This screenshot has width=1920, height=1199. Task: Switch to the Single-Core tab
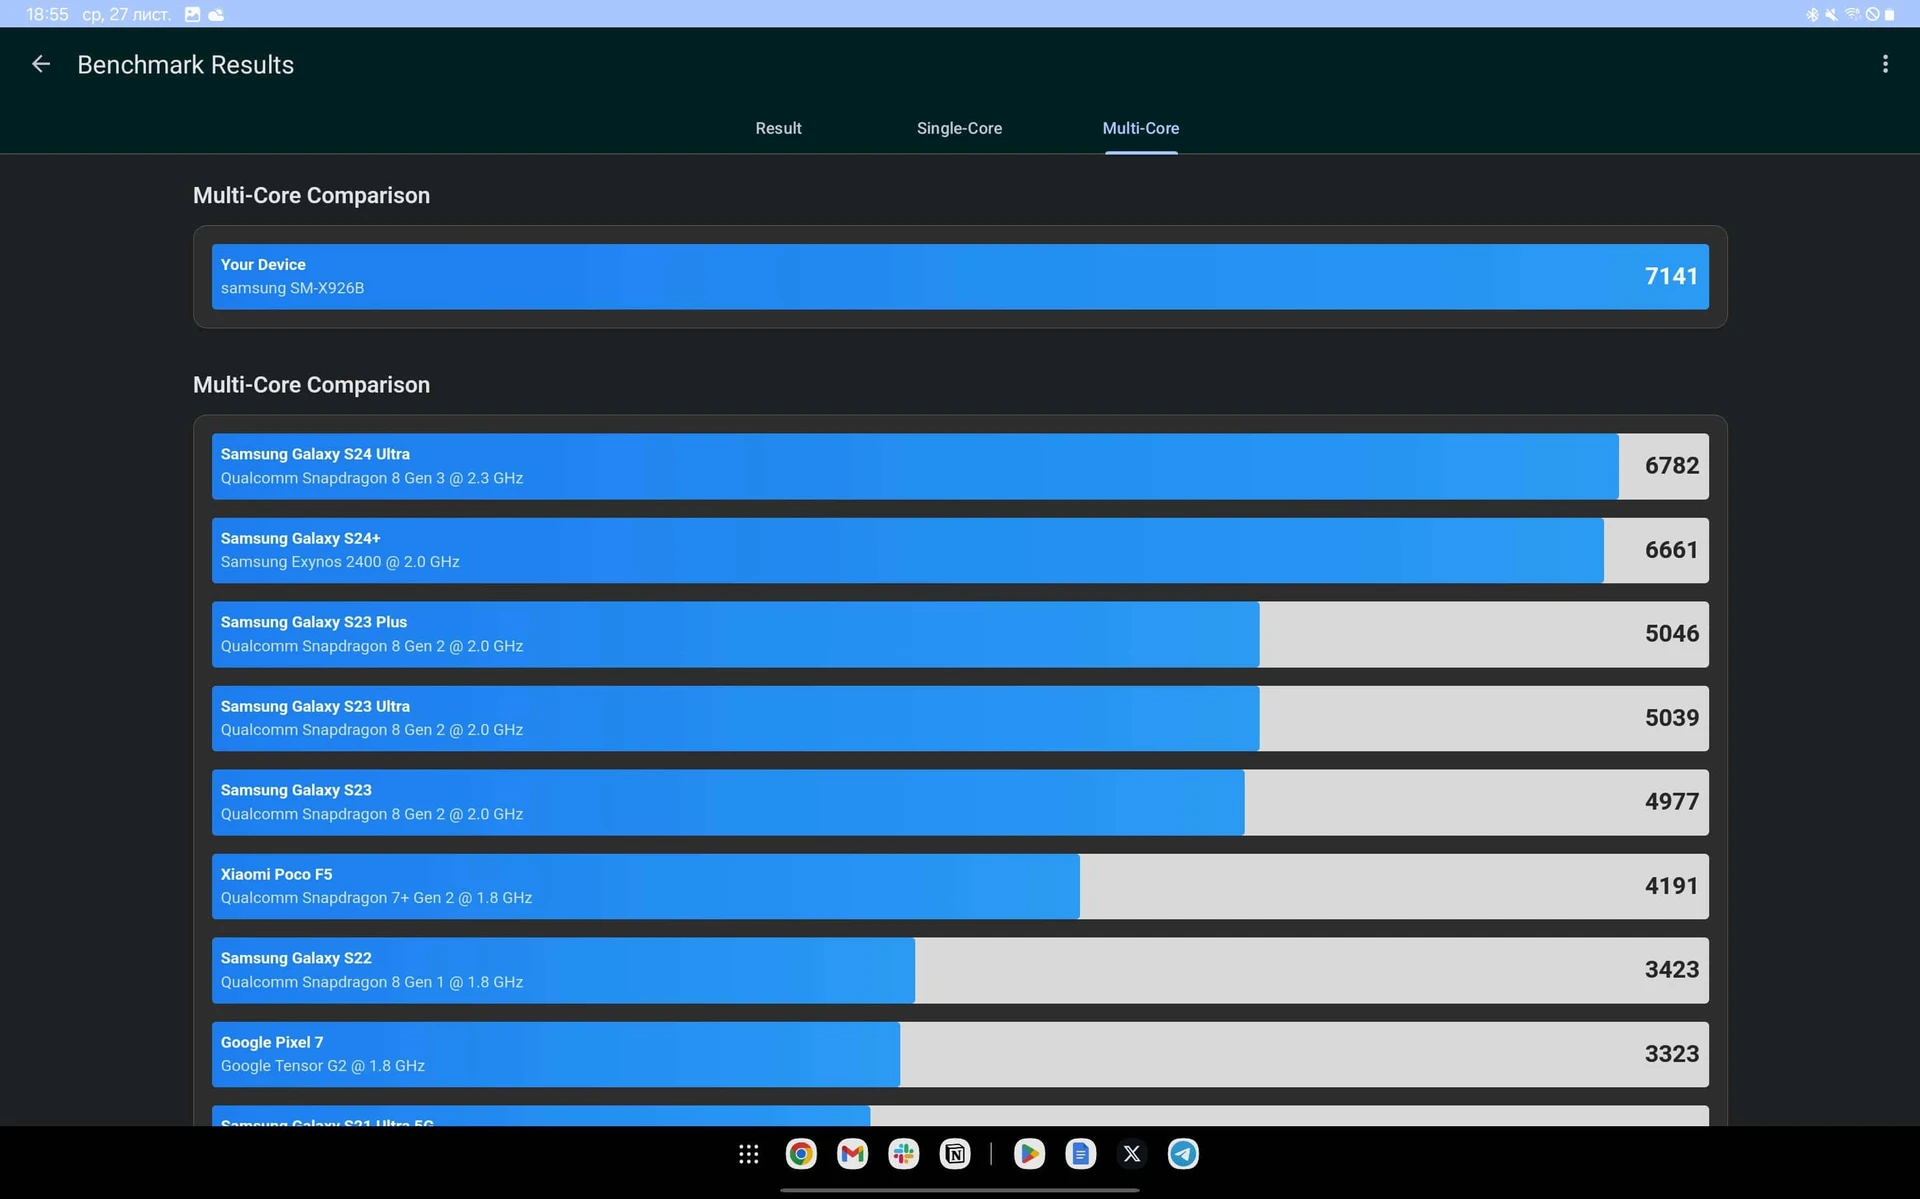pyautogui.click(x=959, y=128)
